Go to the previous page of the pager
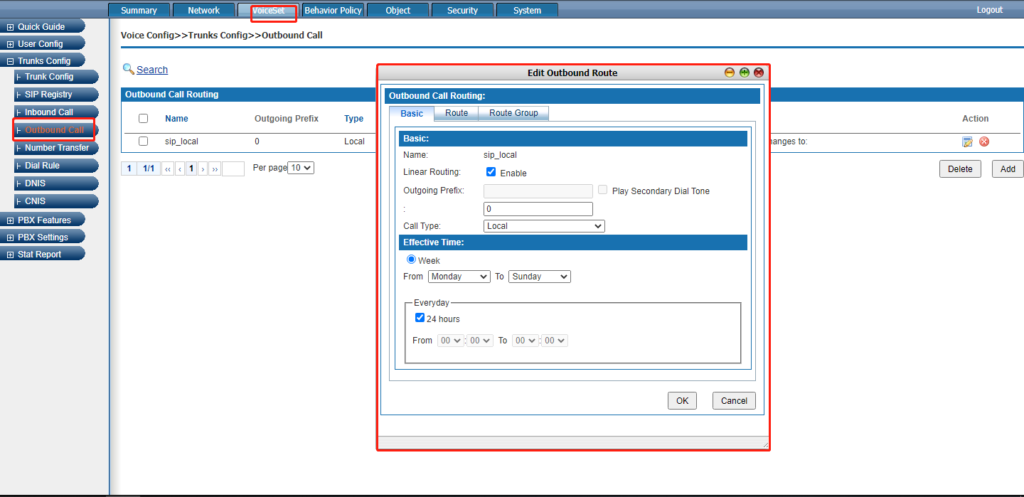 coord(180,168)
